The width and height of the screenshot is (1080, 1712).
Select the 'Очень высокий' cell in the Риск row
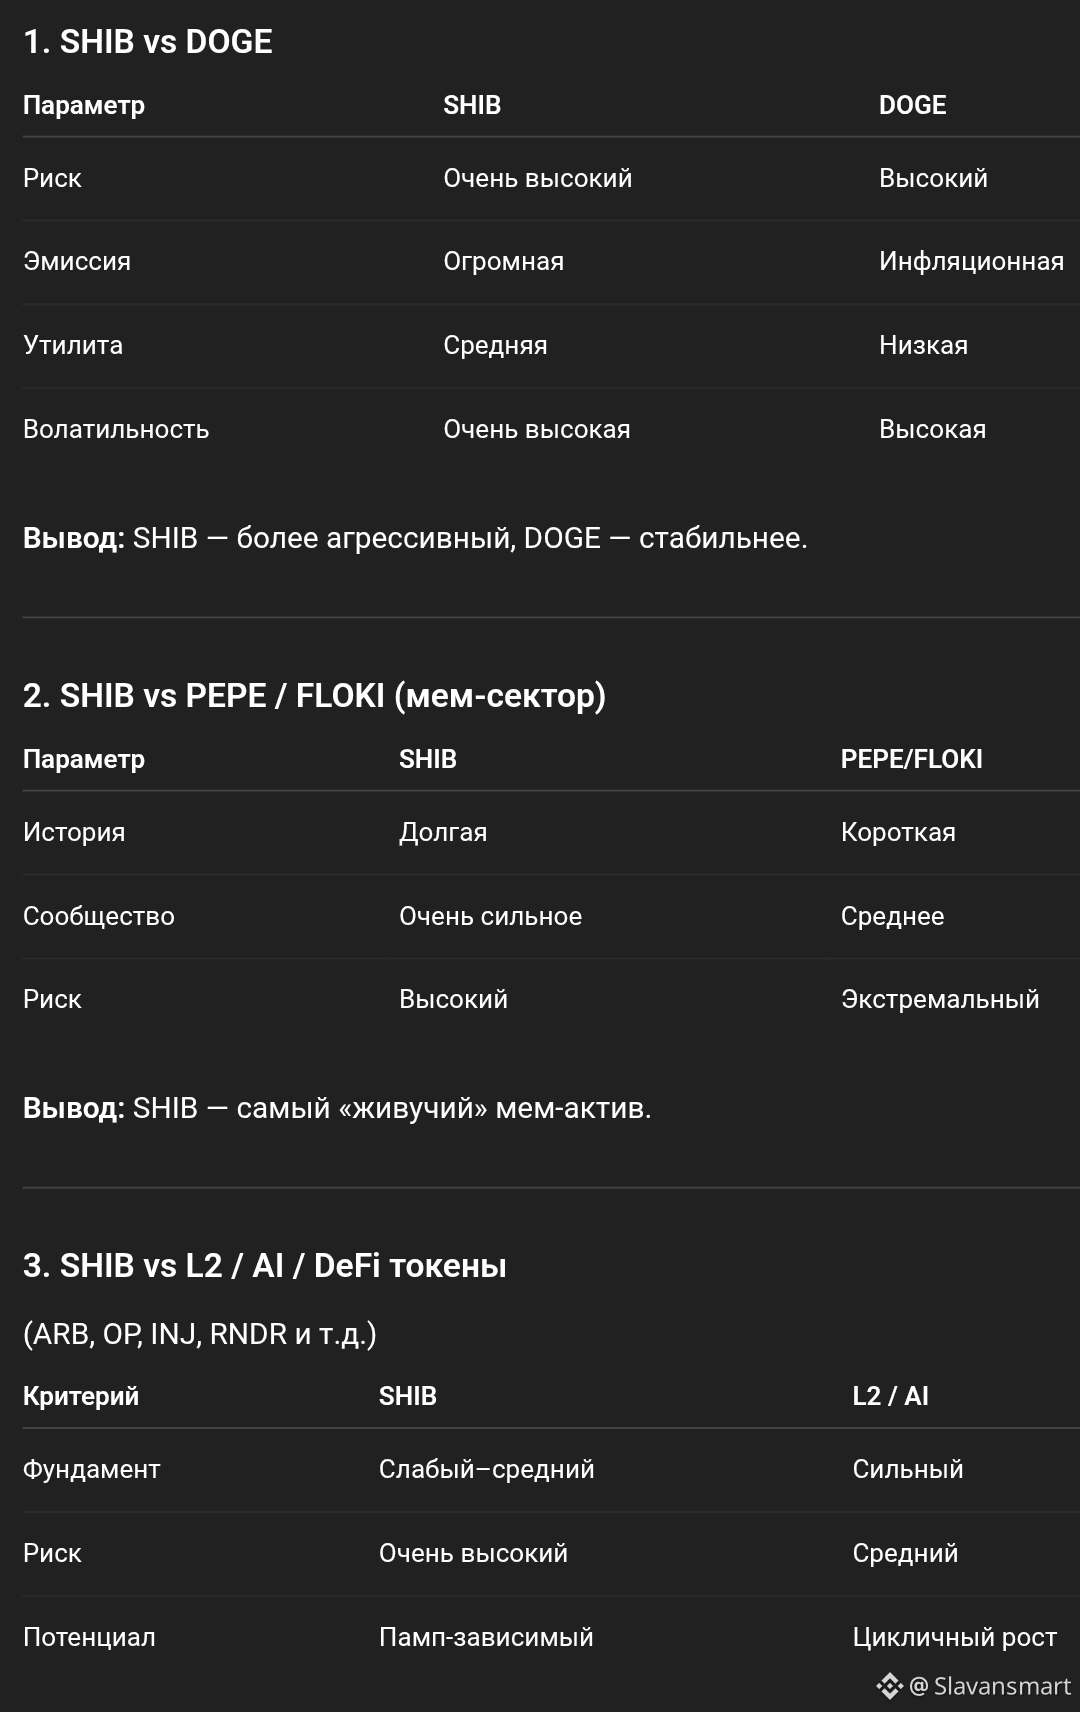click(x=538, y=178)
